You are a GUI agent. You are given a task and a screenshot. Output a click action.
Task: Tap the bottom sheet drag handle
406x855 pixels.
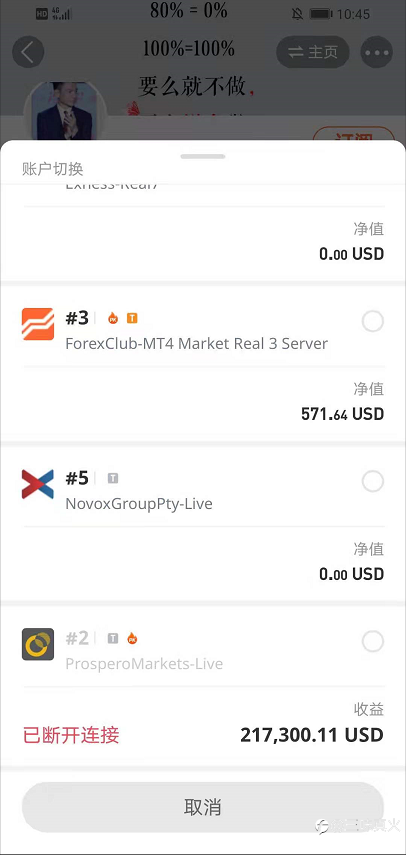(x=203, y=156)
